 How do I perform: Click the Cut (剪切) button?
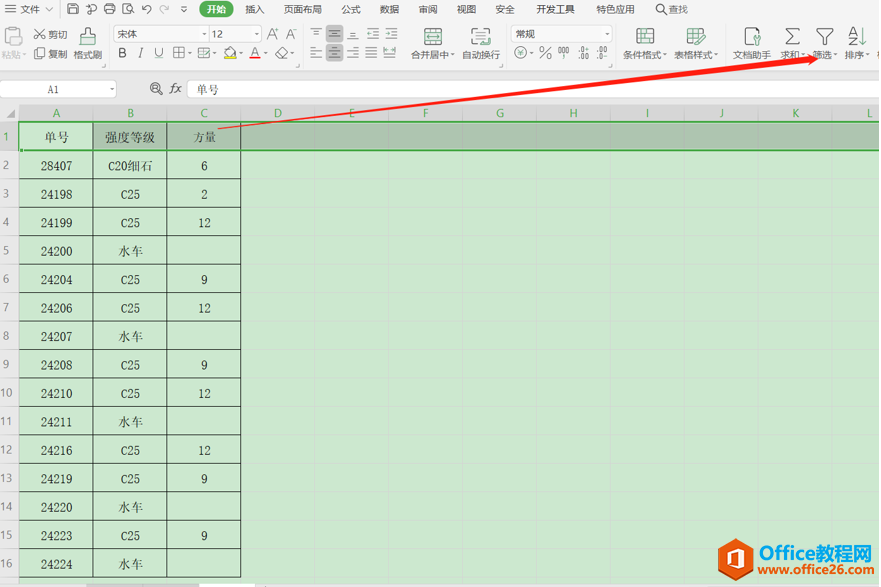[50, 34]
